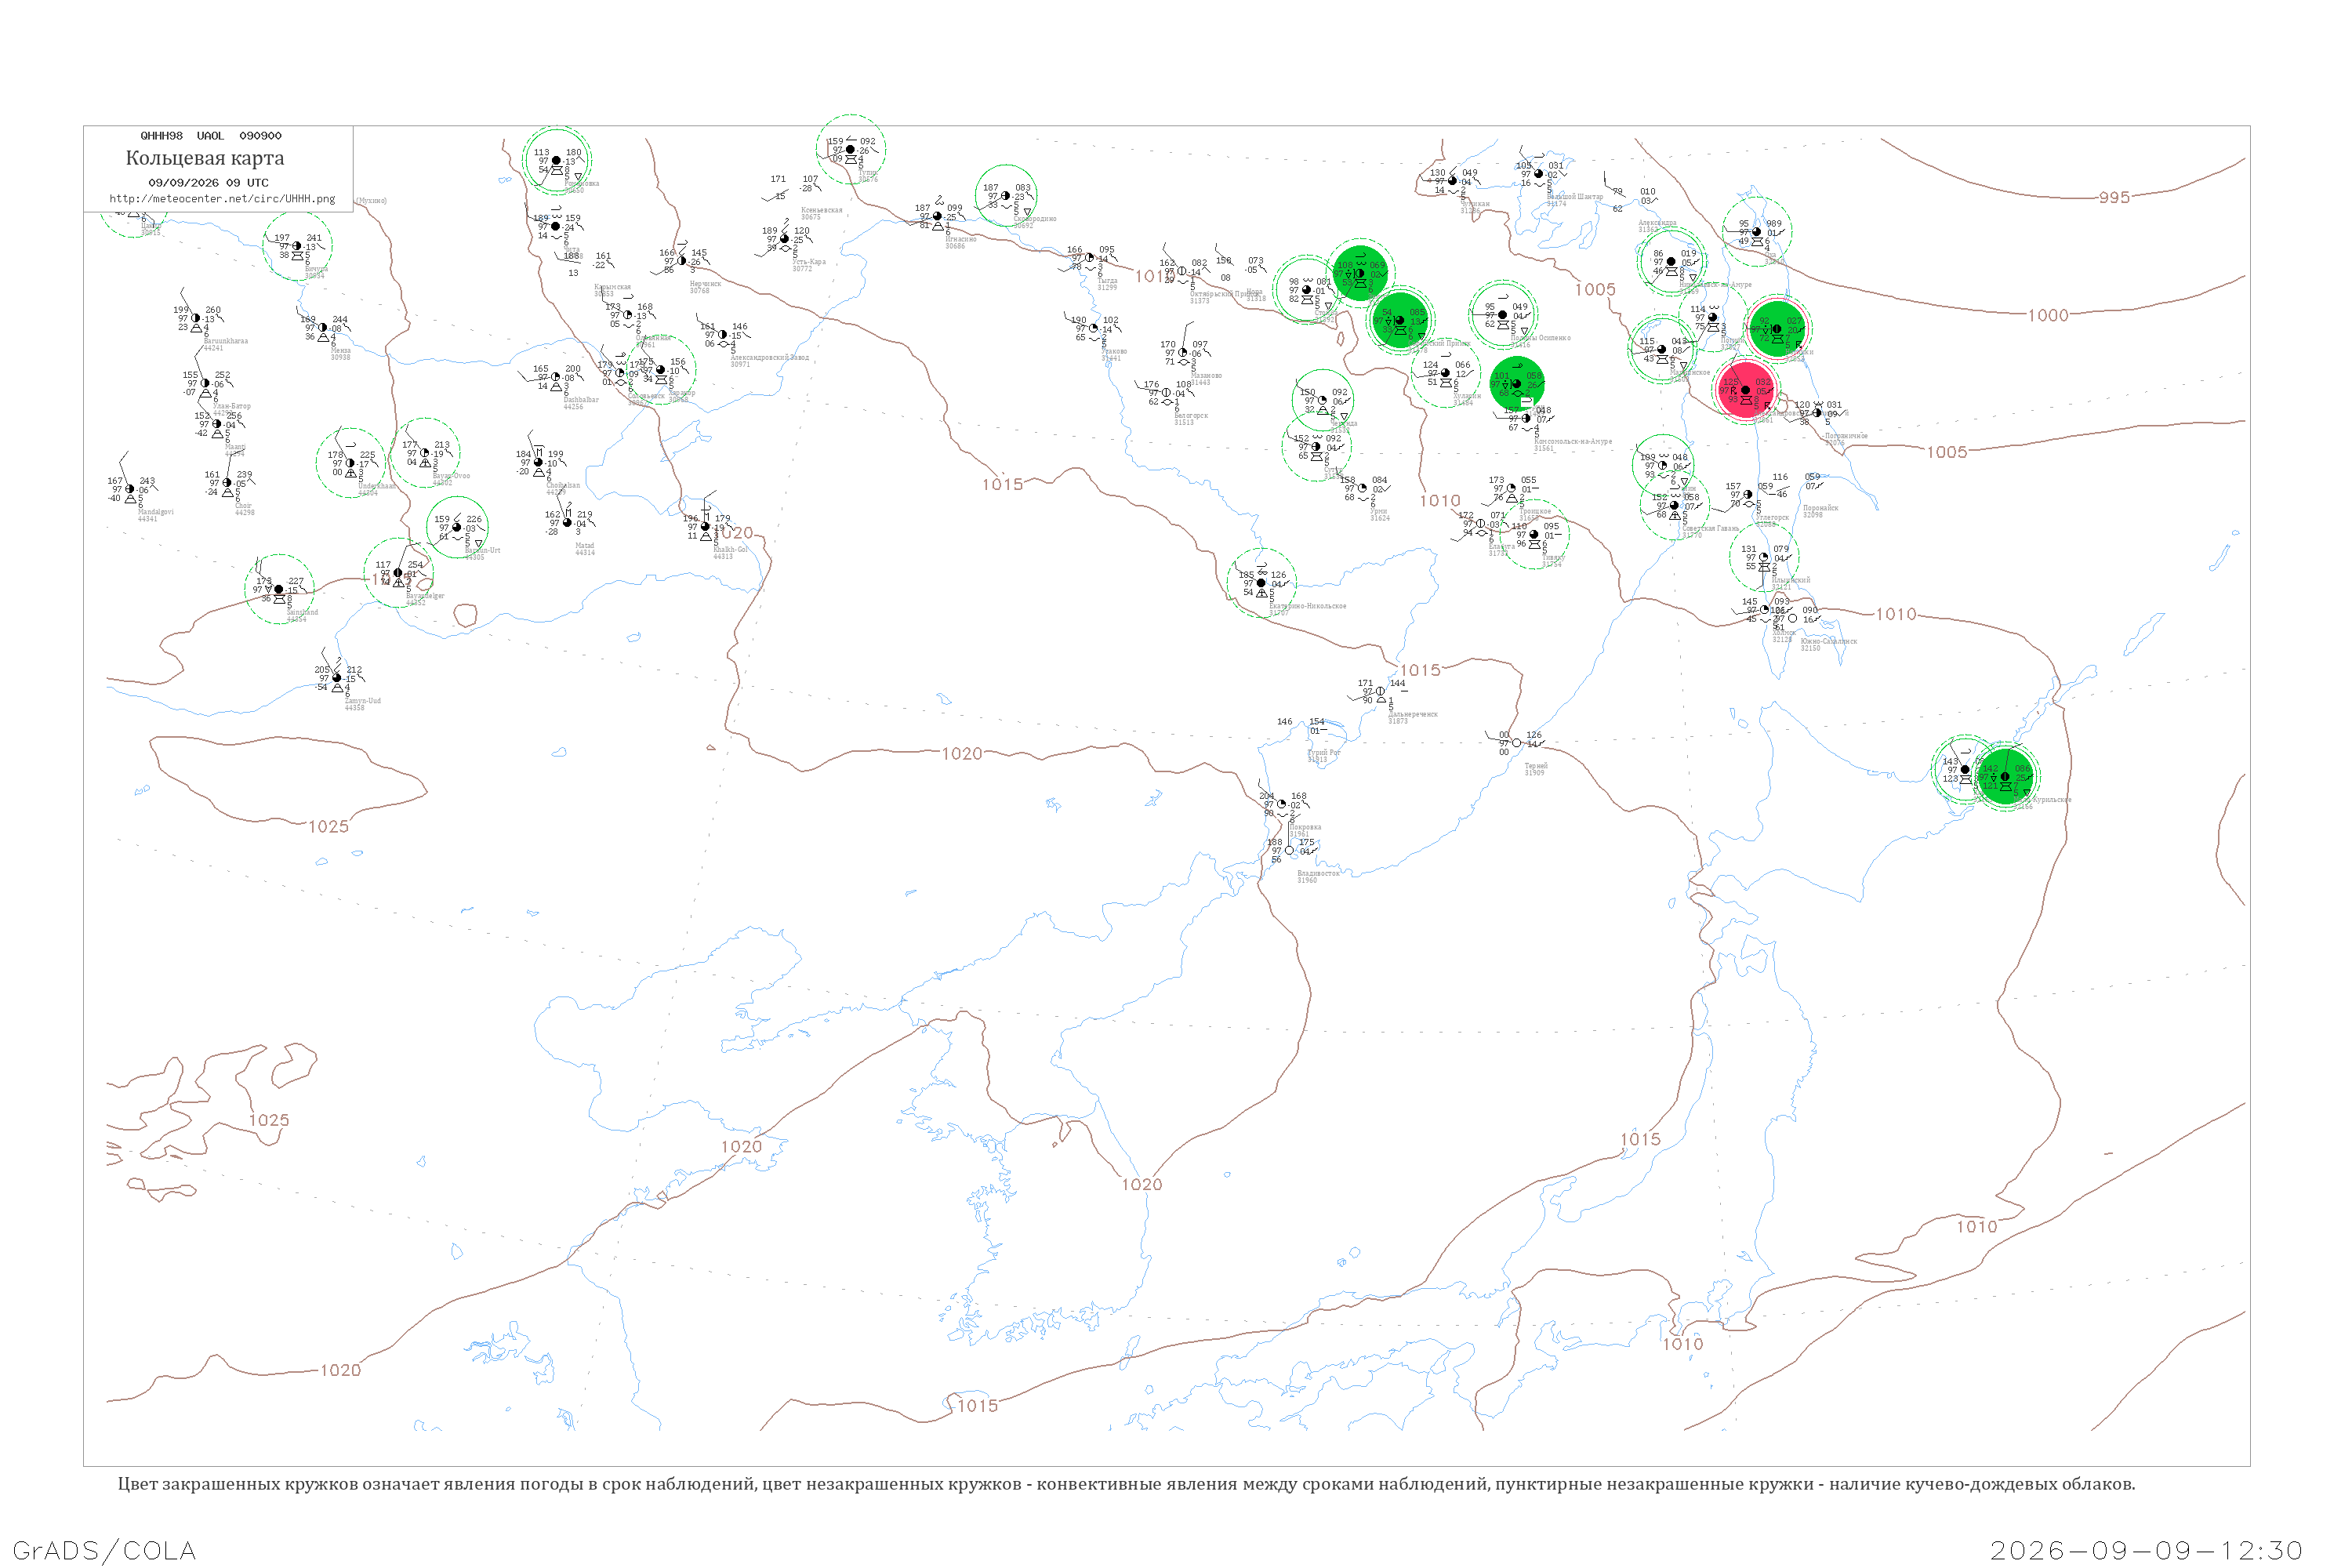Image resolution: width=2352 pixels, height=1568 pixels.
Task: Select the green filled station above Комсомольск-на-Амуре
Action: click(x=1516, y=383)
